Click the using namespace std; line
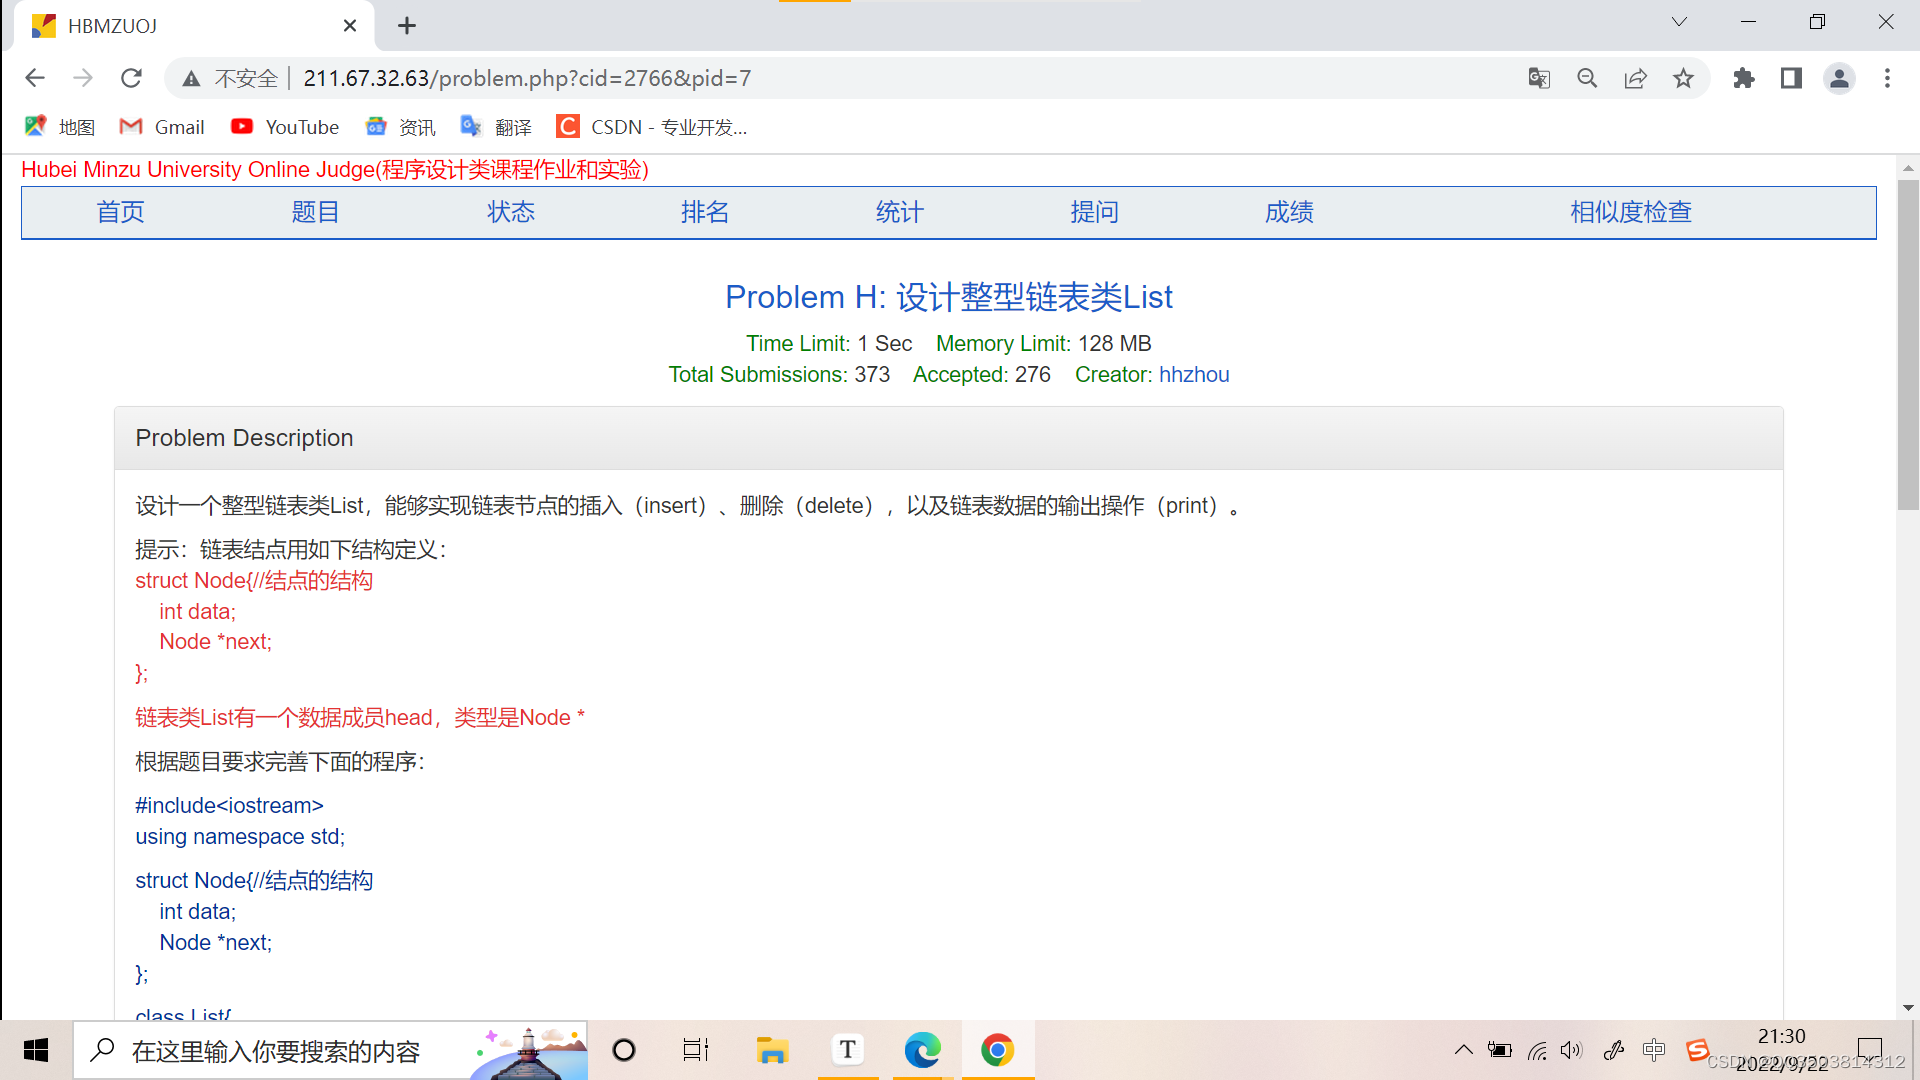The image size is (1920, 1080). (x=240, y=836)
